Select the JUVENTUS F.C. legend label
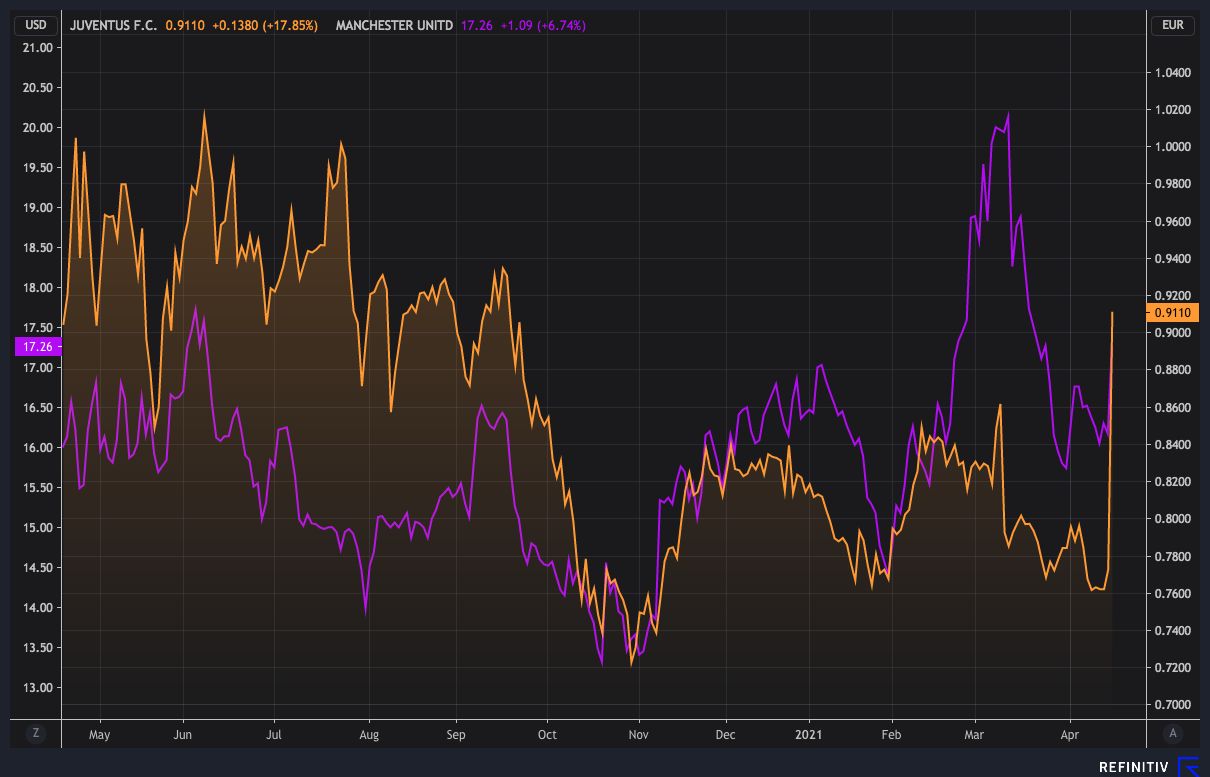Screen dimensions: 1210x777 point(113,25)
